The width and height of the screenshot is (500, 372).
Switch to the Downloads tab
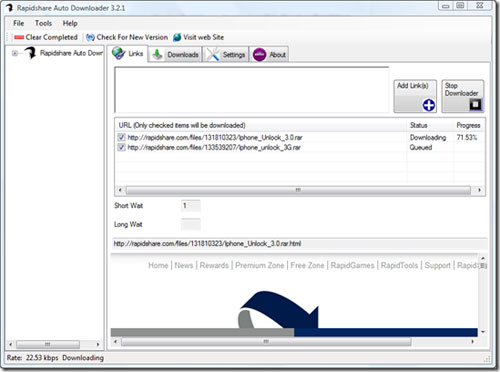tap(176, 55)
